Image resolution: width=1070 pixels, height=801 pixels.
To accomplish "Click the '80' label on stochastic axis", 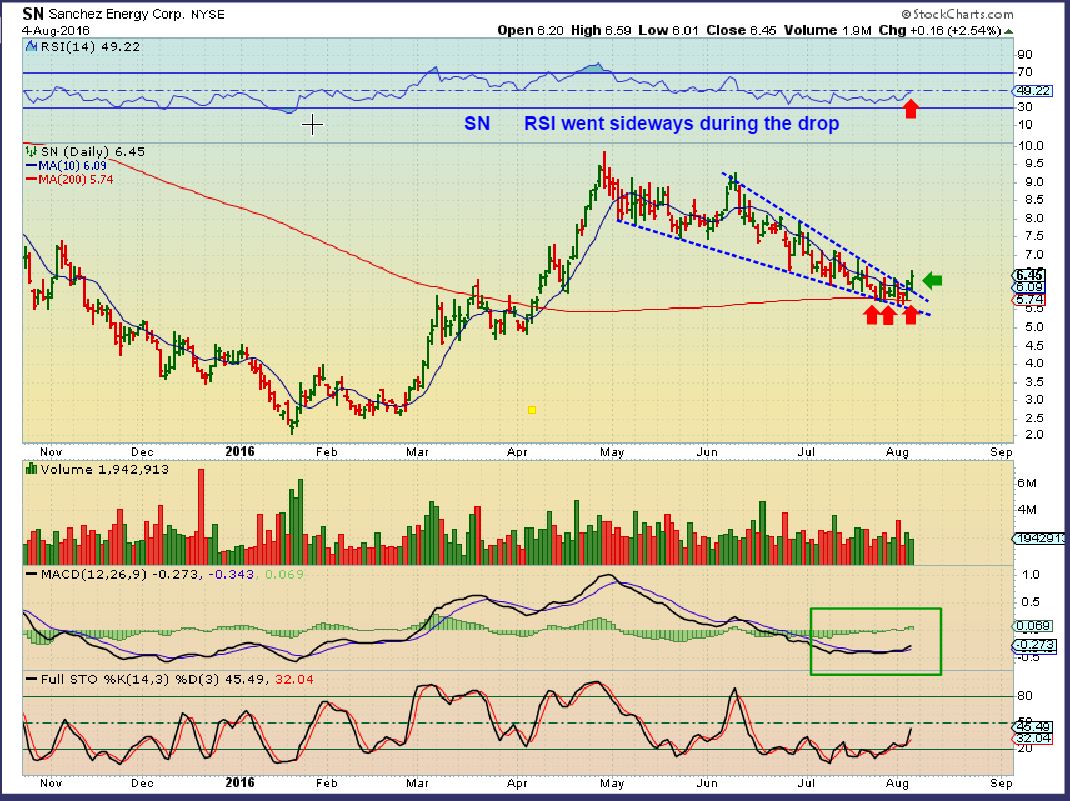I will click(x=1025, y=696).
